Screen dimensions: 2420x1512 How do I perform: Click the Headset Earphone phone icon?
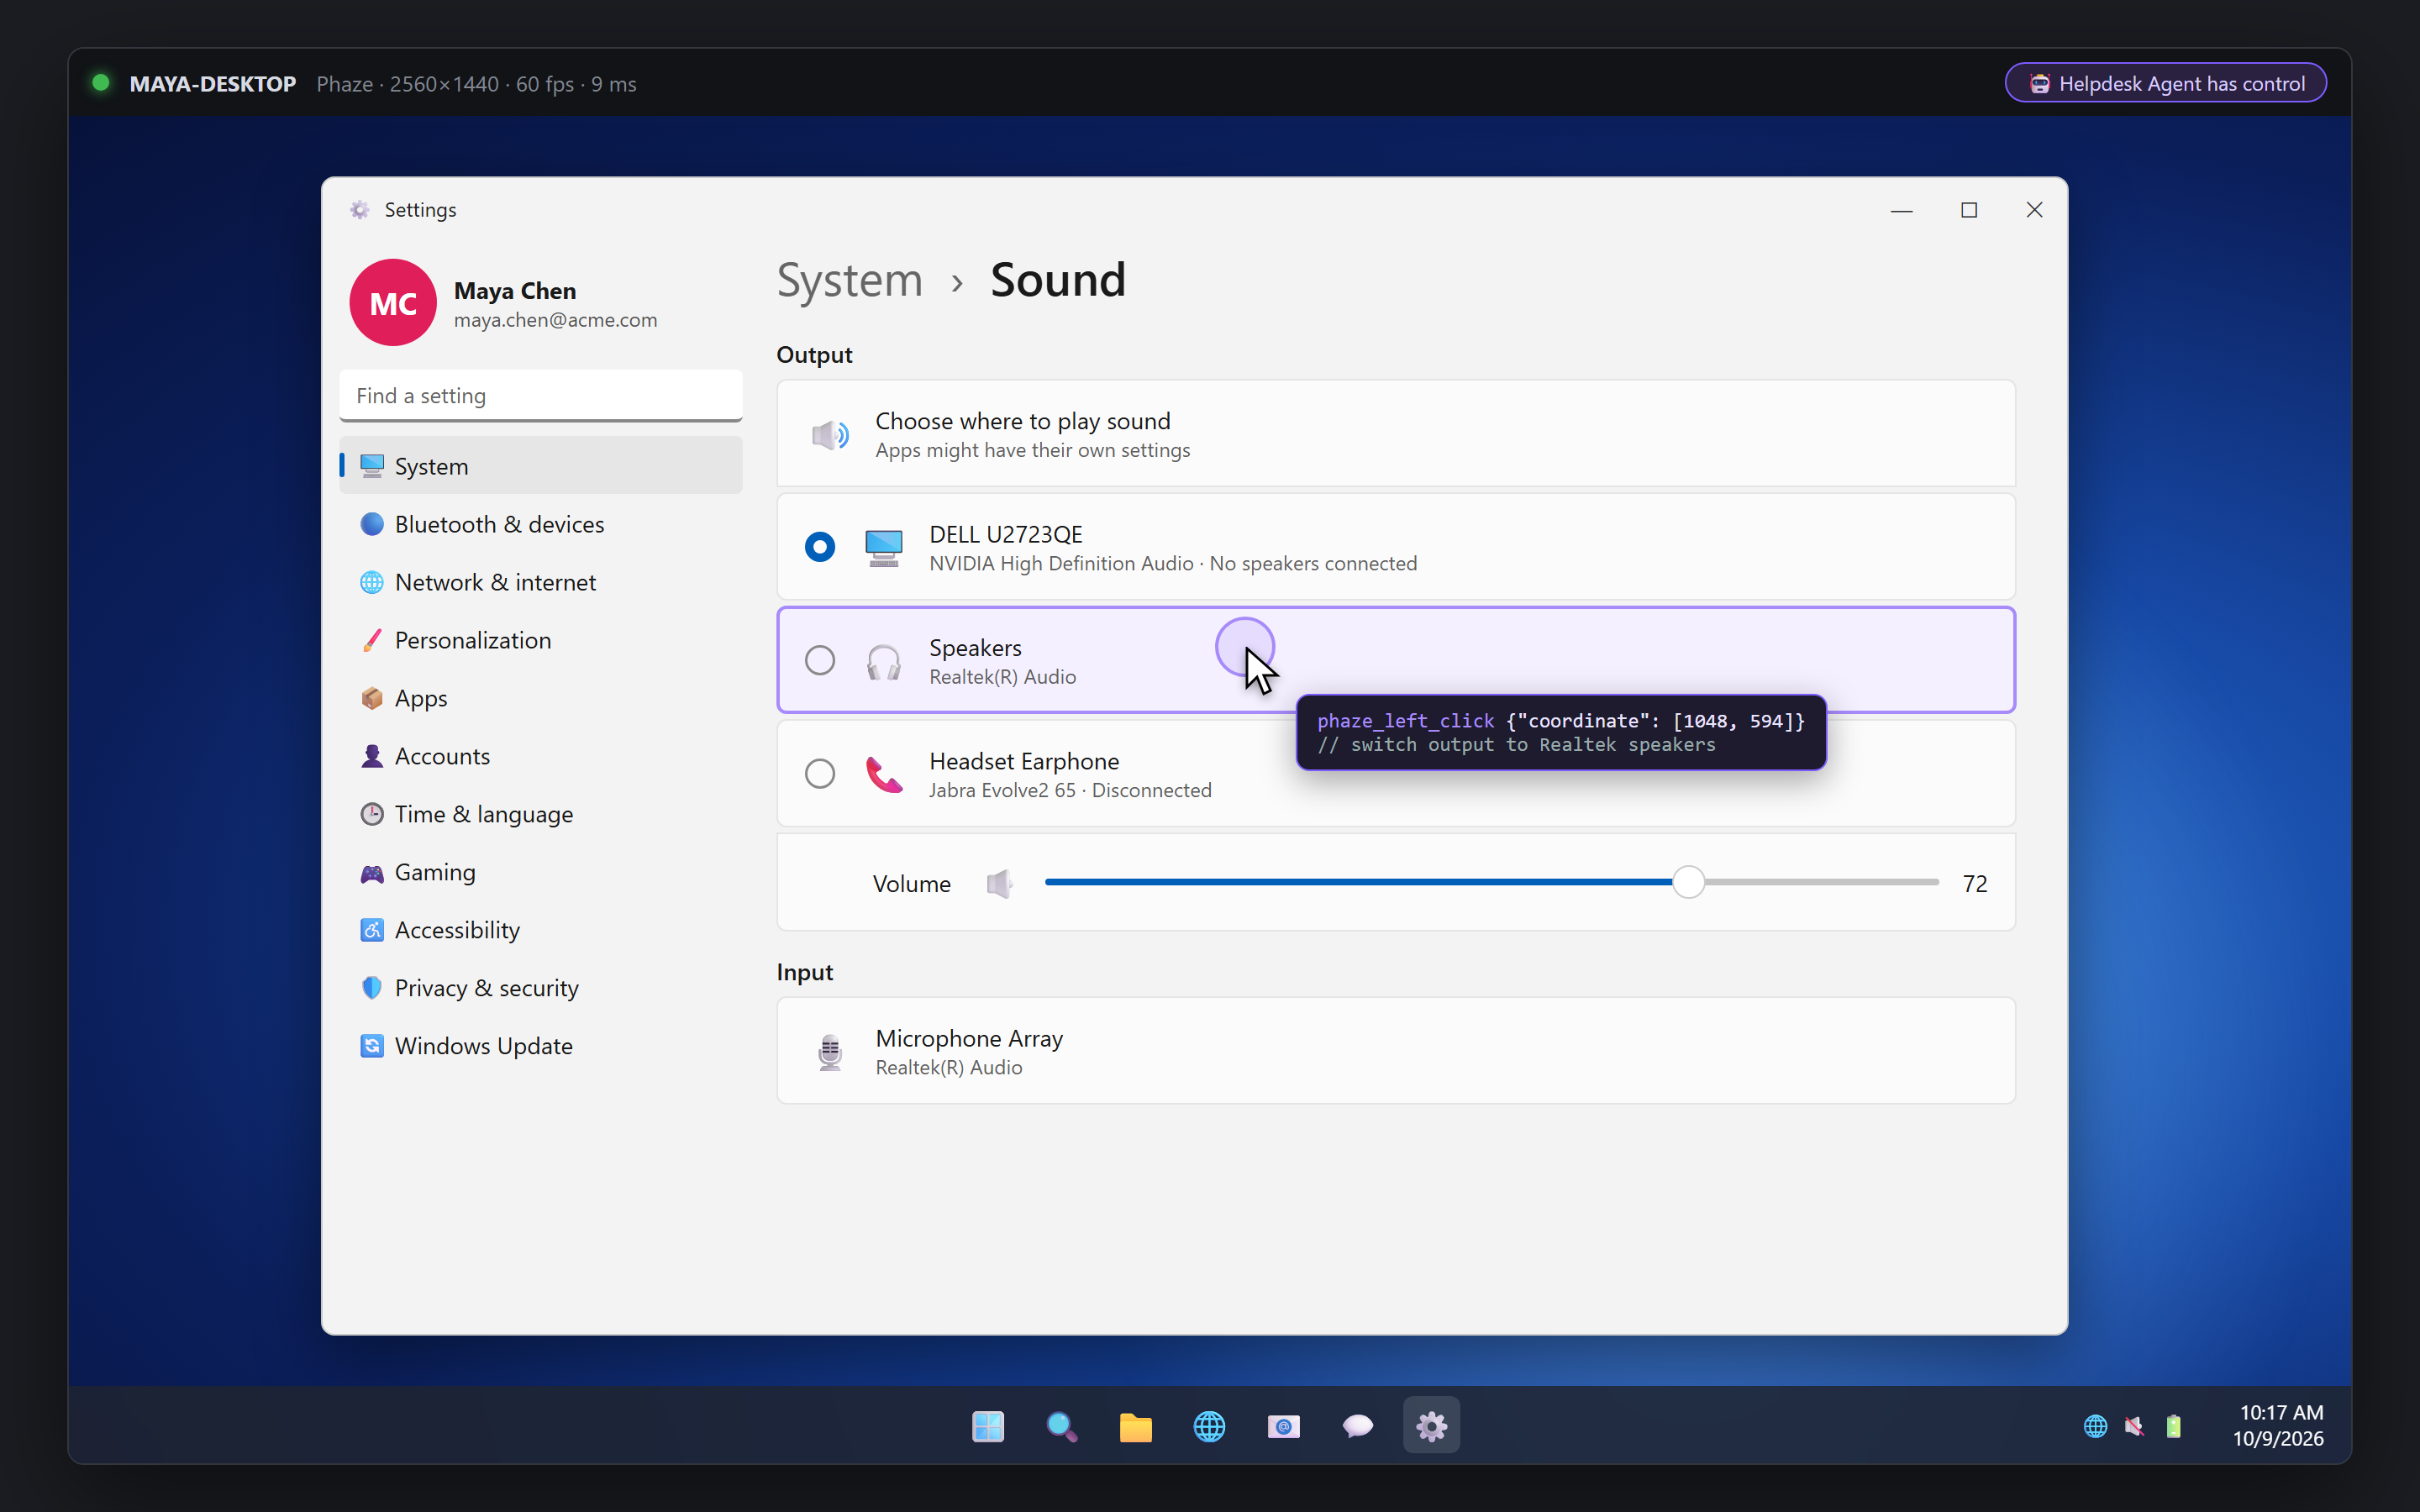point(884,774)
